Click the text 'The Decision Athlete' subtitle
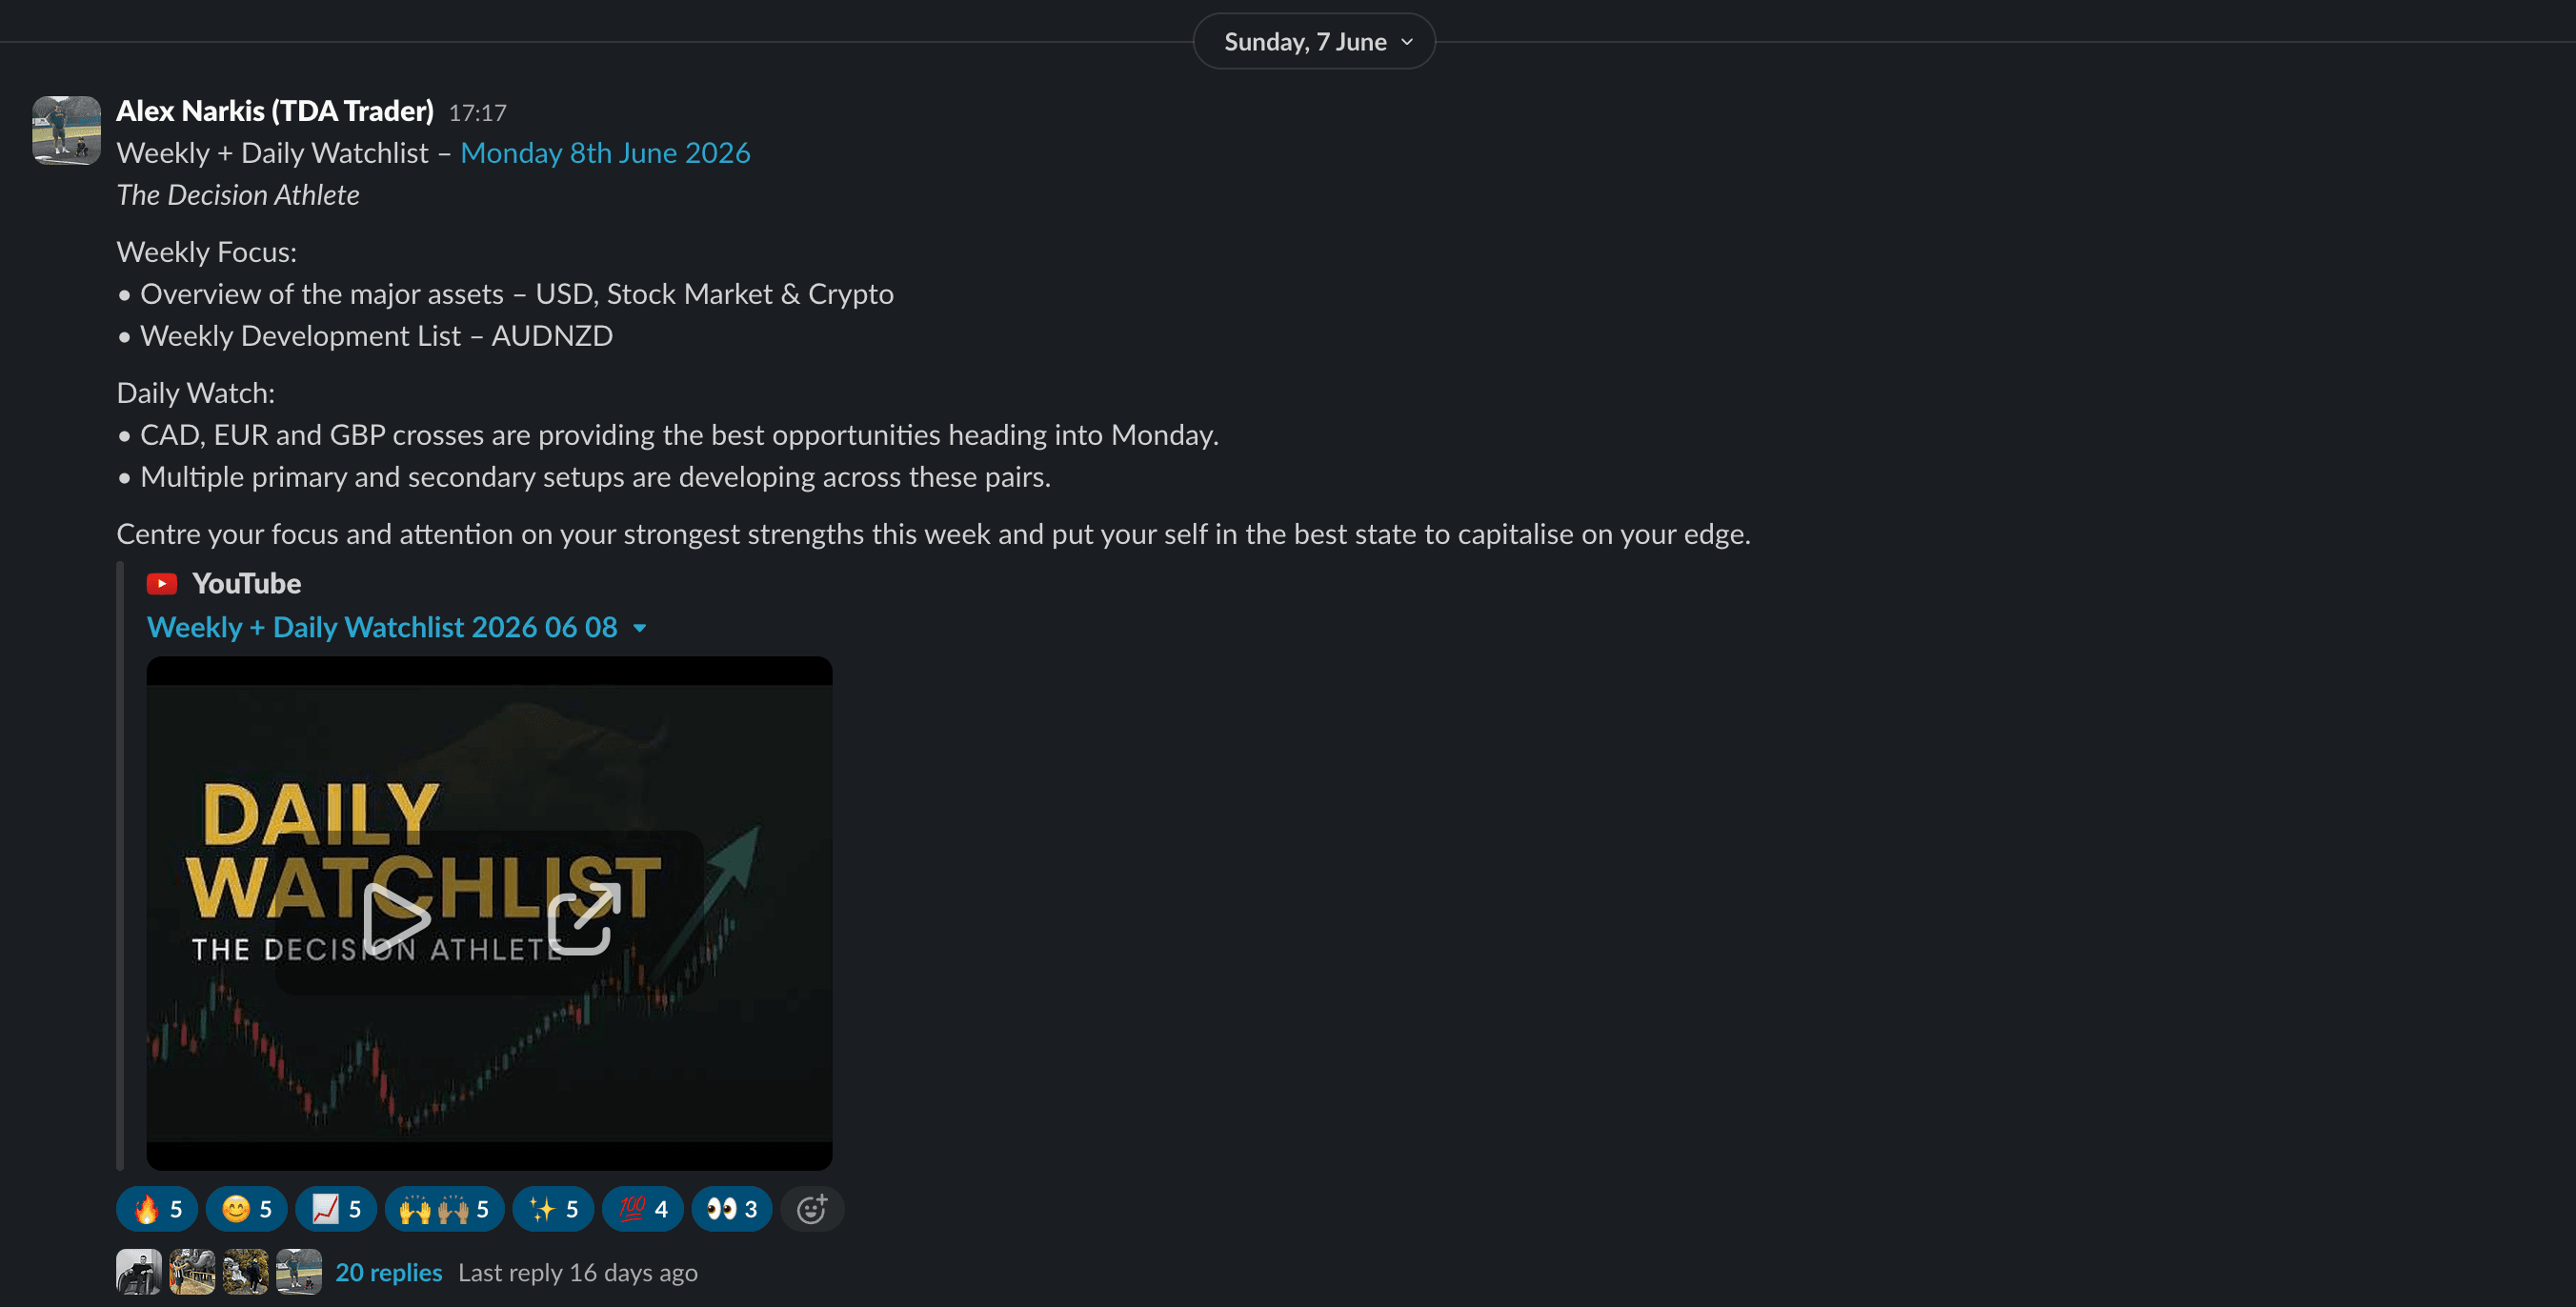This screenshot has width=2576, height=1307. [238, 195]
